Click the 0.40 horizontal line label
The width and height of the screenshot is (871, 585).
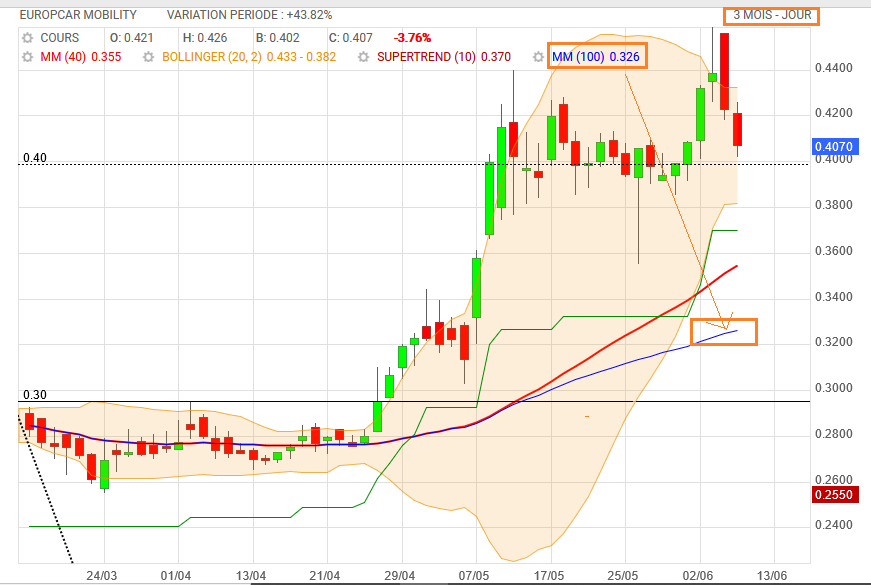click(35, 158)
